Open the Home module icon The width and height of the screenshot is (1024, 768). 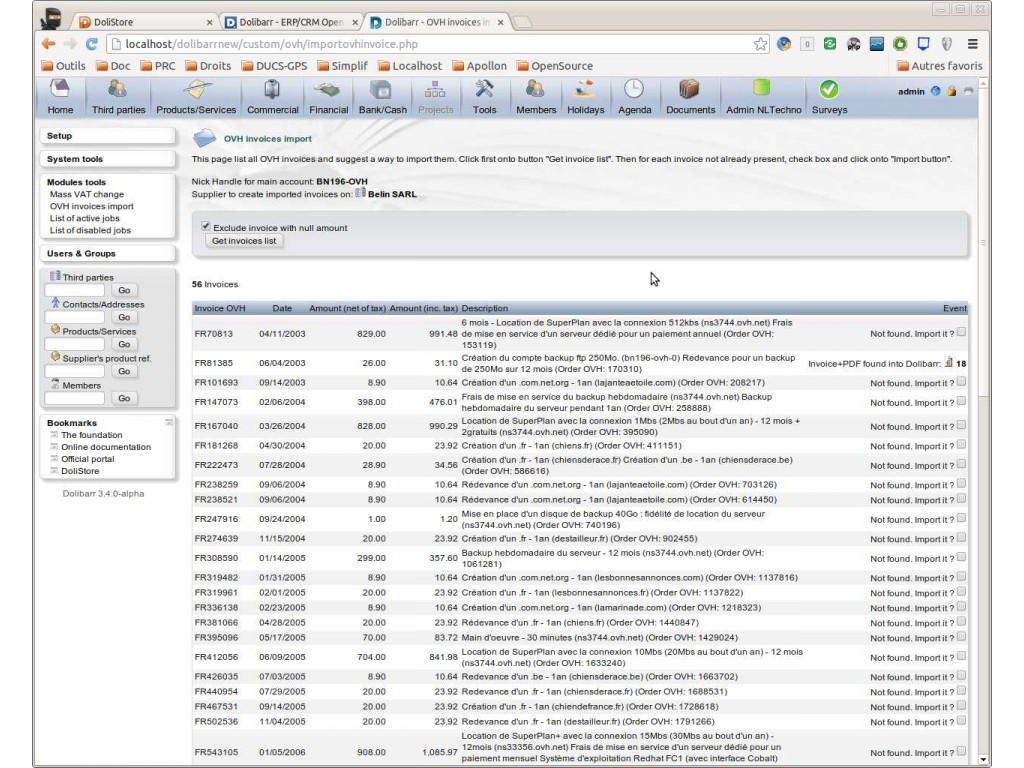[60, 89]
